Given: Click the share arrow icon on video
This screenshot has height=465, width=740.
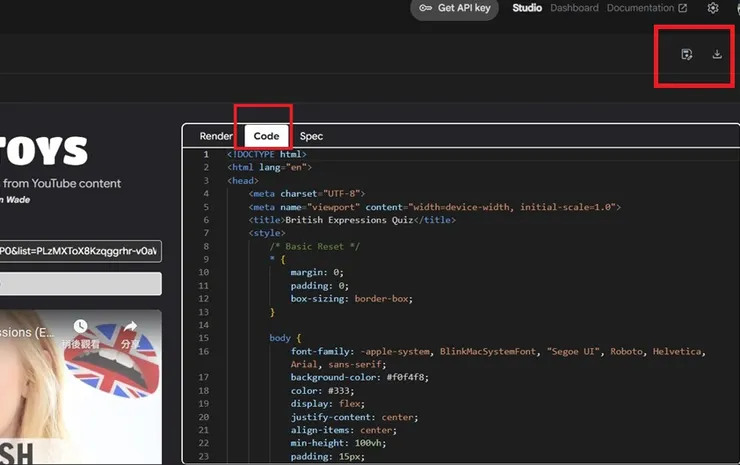Looking at the screenshot, I should [x=131, y=326].
